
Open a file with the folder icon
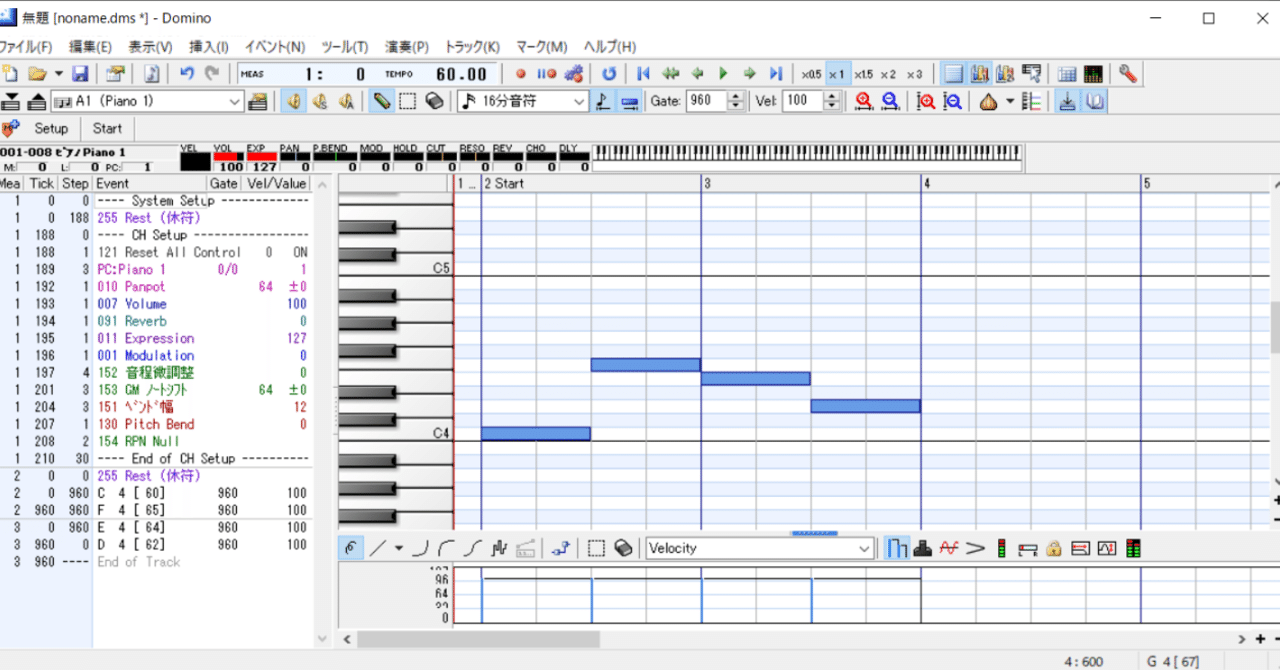click(37, 74)
